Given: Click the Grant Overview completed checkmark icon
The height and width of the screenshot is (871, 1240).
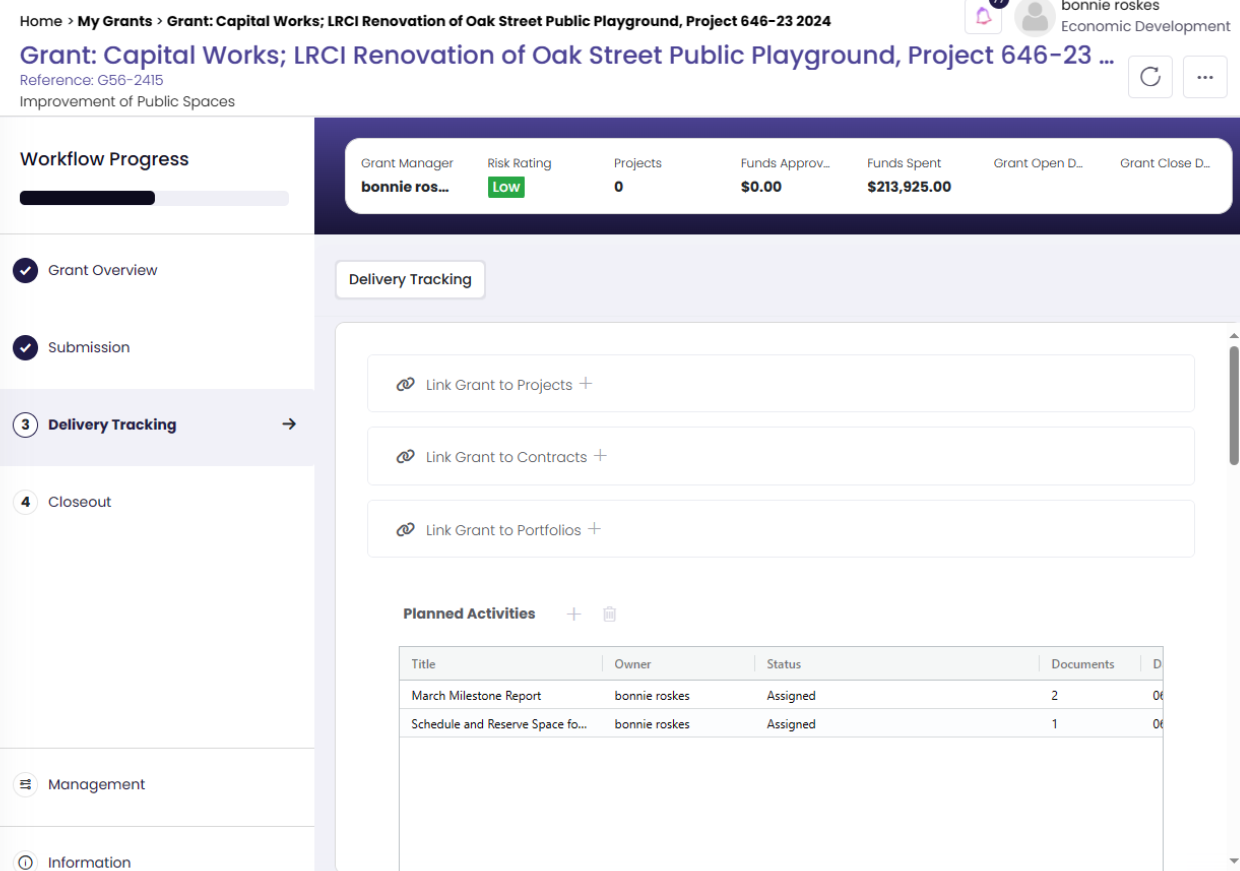Looking at the screenshot, I should pos(26,270).
